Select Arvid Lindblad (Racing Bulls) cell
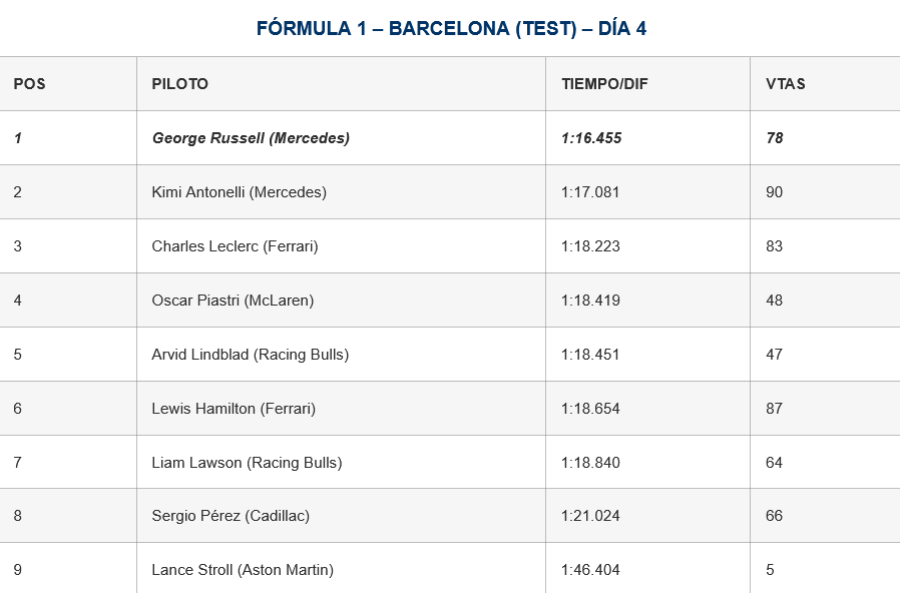 click(250, 354)
